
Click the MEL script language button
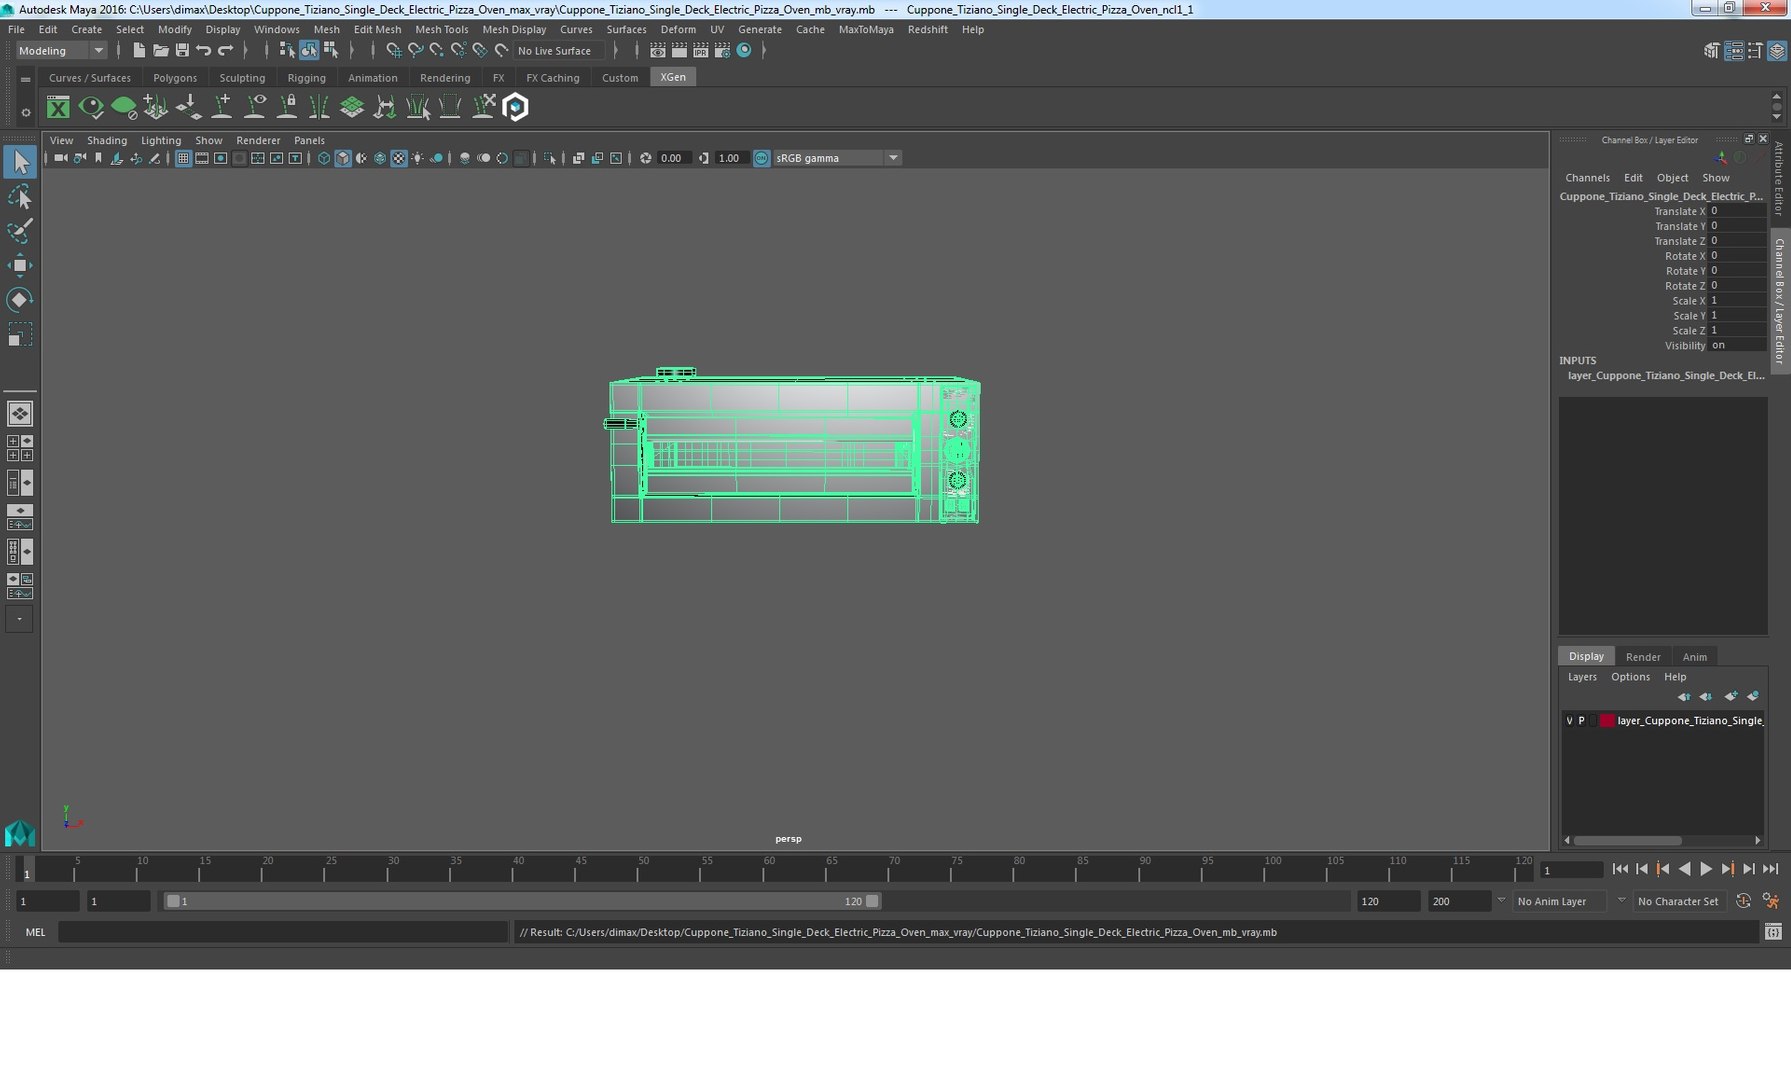tap(36, 932)
